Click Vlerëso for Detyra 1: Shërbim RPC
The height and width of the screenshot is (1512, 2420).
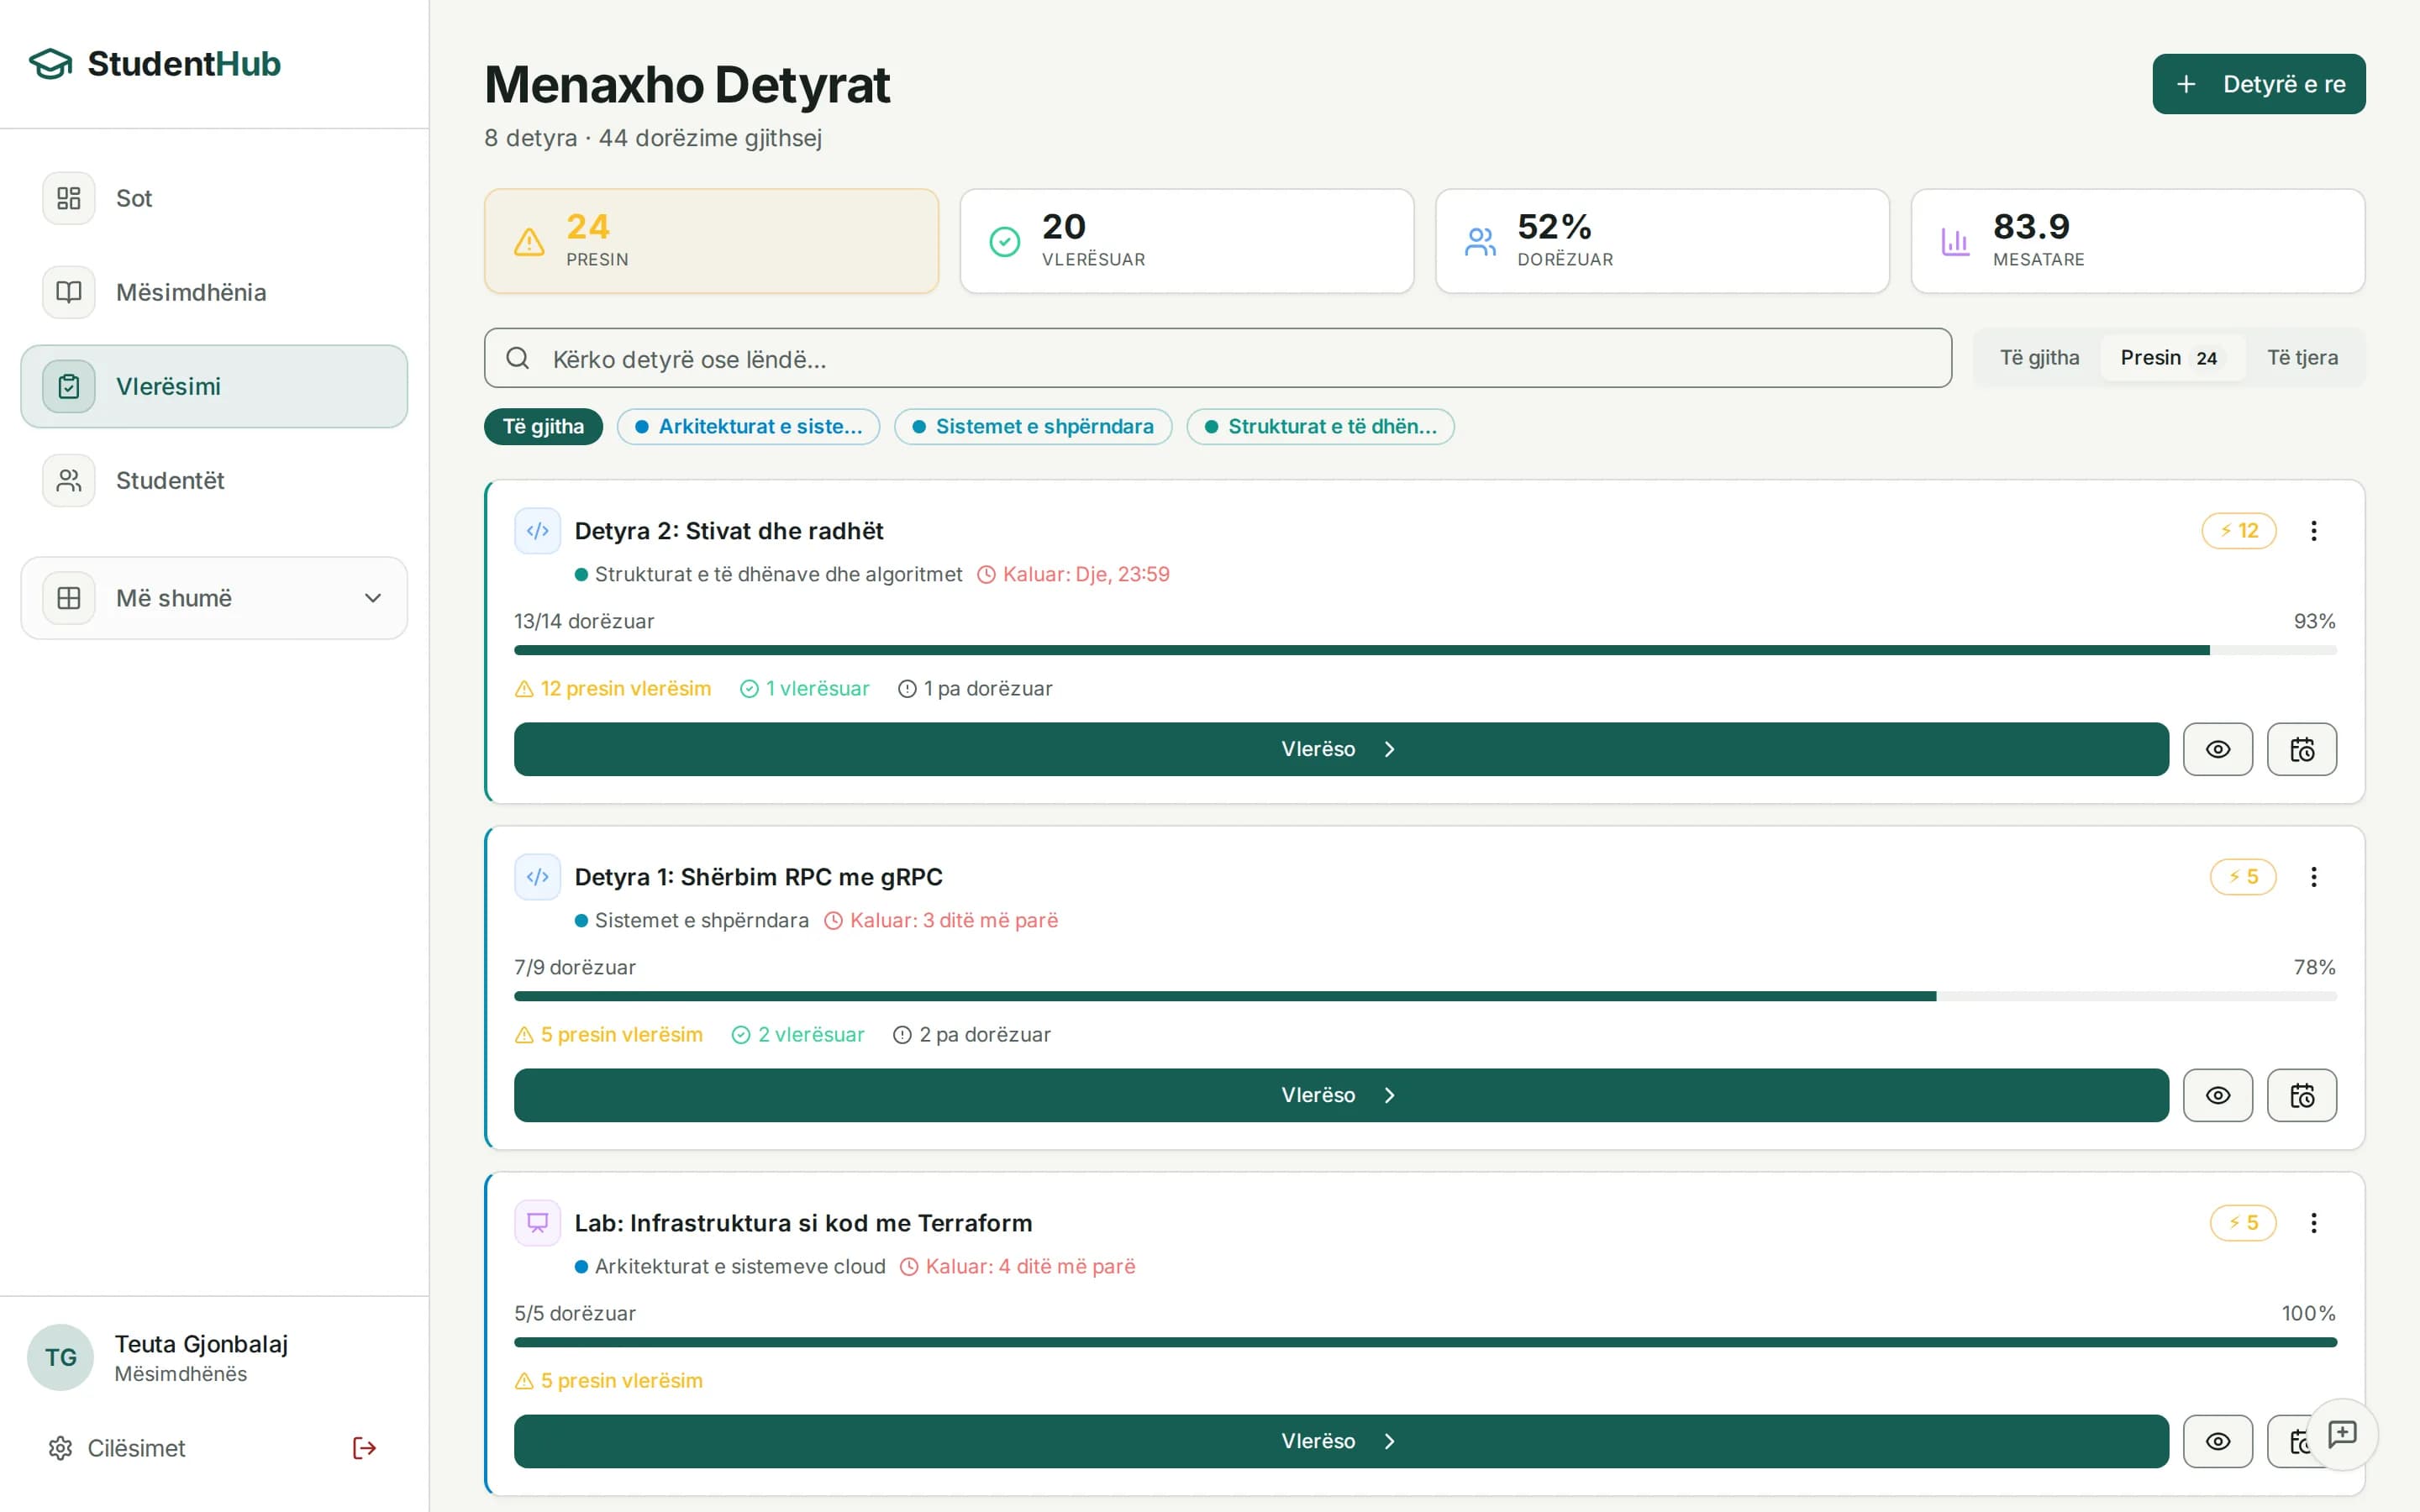(x=1340, y=1095)
